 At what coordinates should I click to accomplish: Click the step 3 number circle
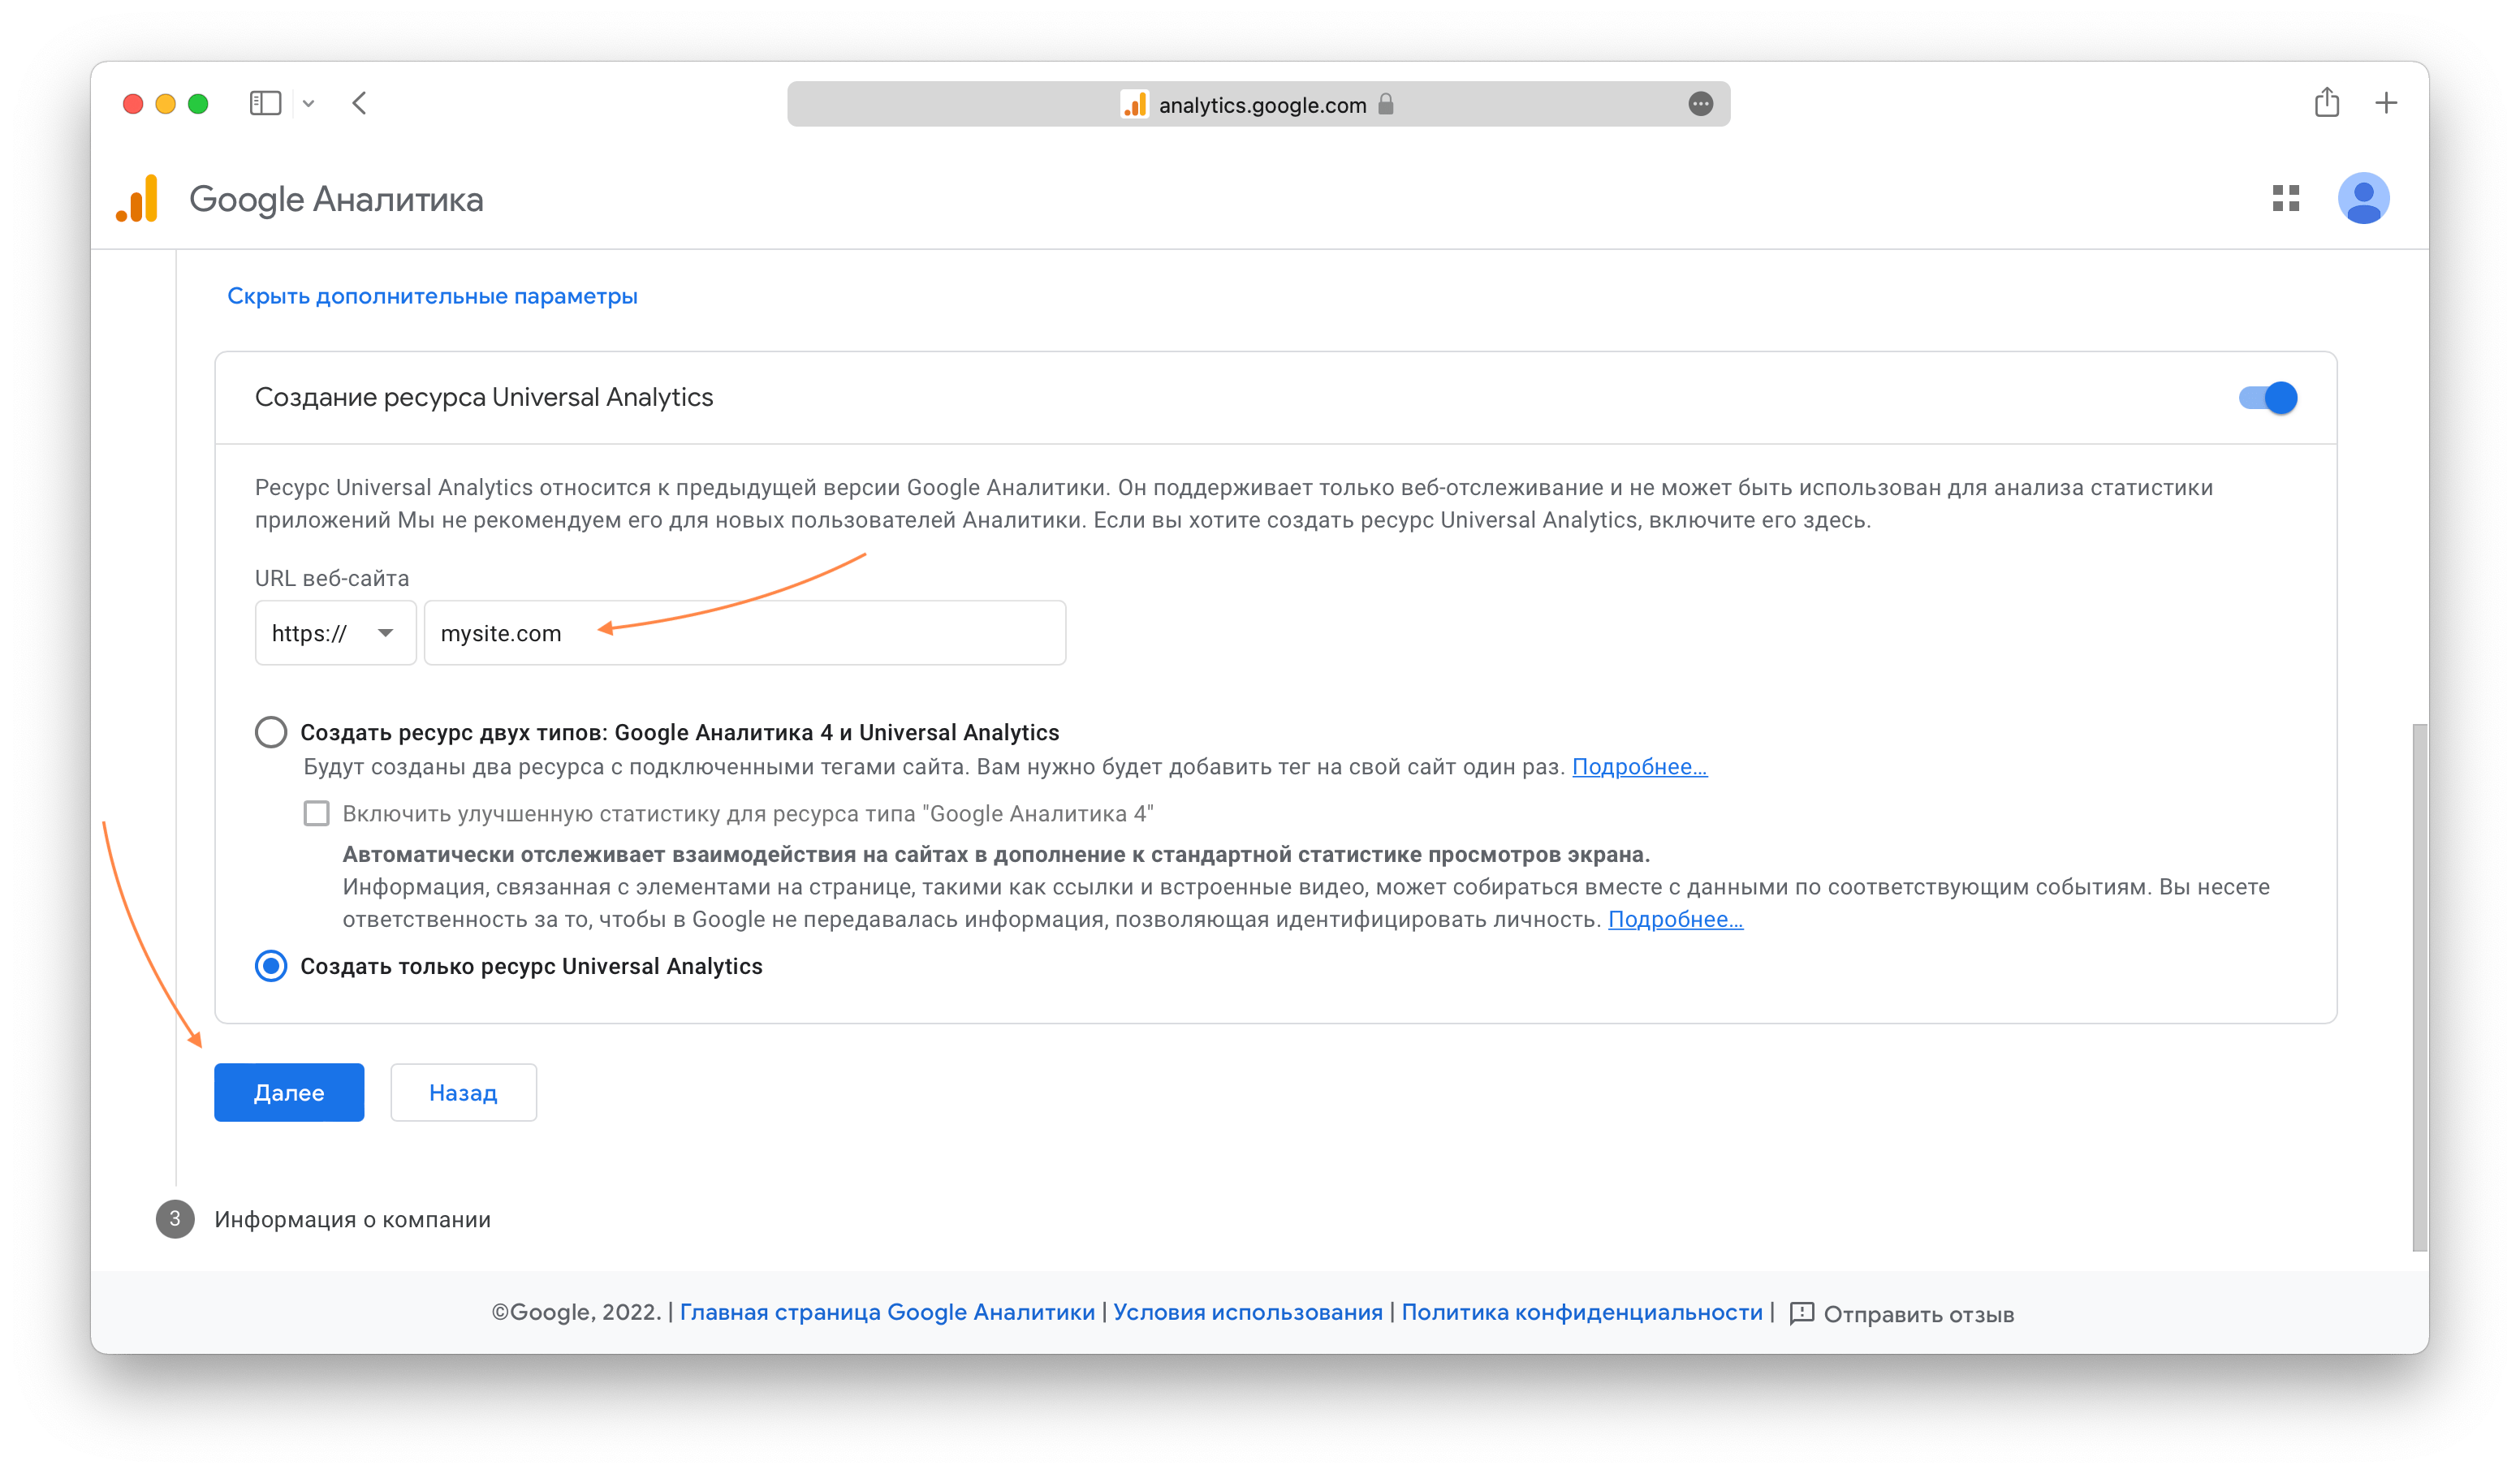(x=175, y=1219)
